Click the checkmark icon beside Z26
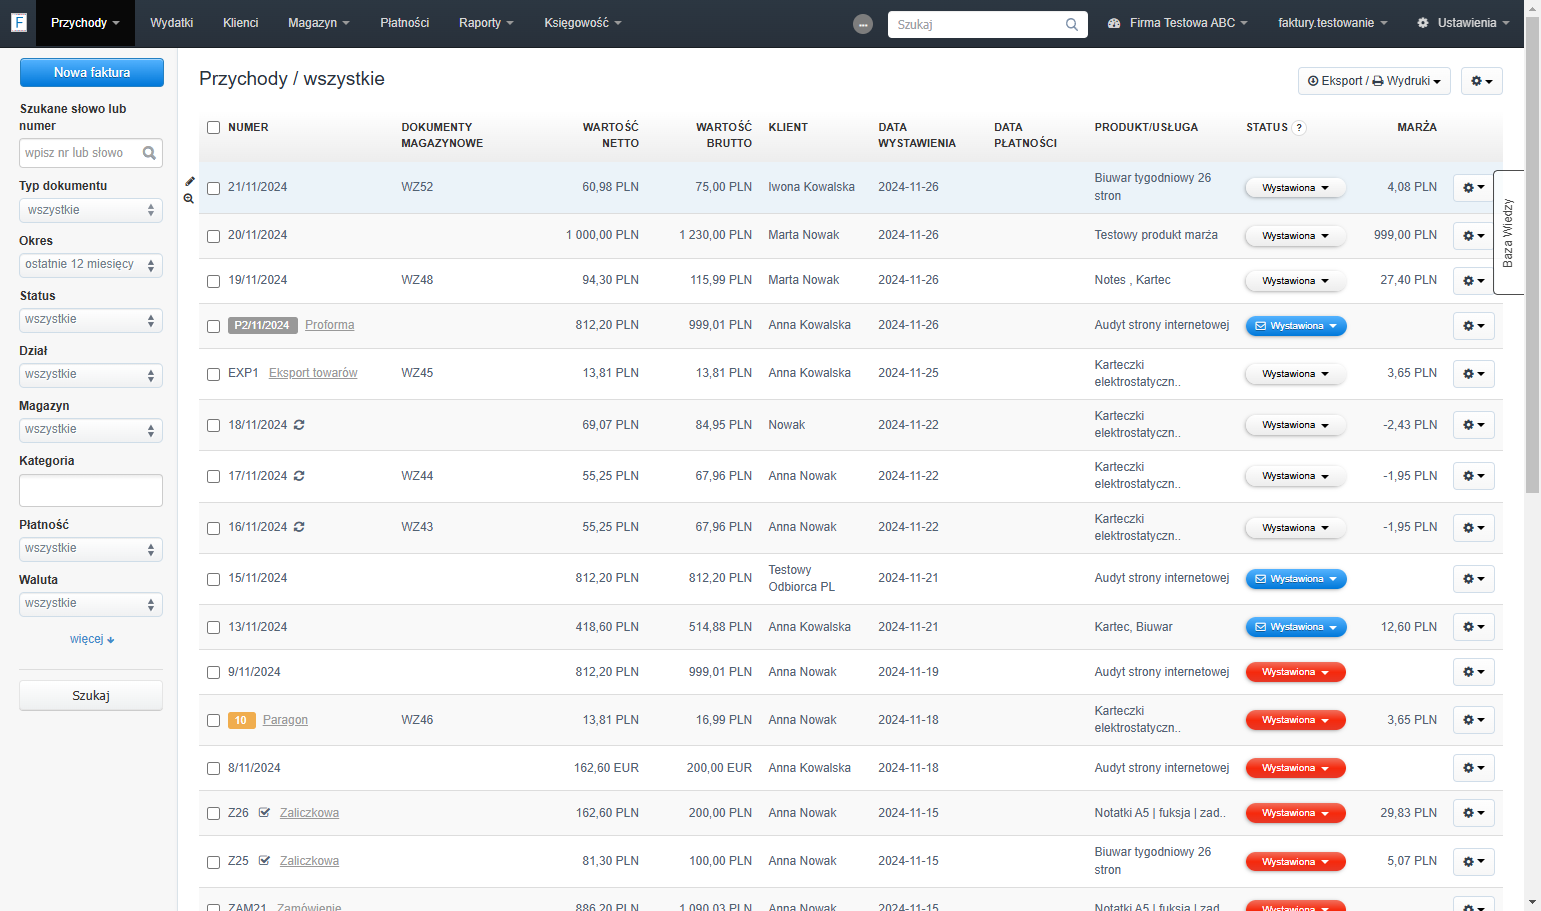 point(264,813)
